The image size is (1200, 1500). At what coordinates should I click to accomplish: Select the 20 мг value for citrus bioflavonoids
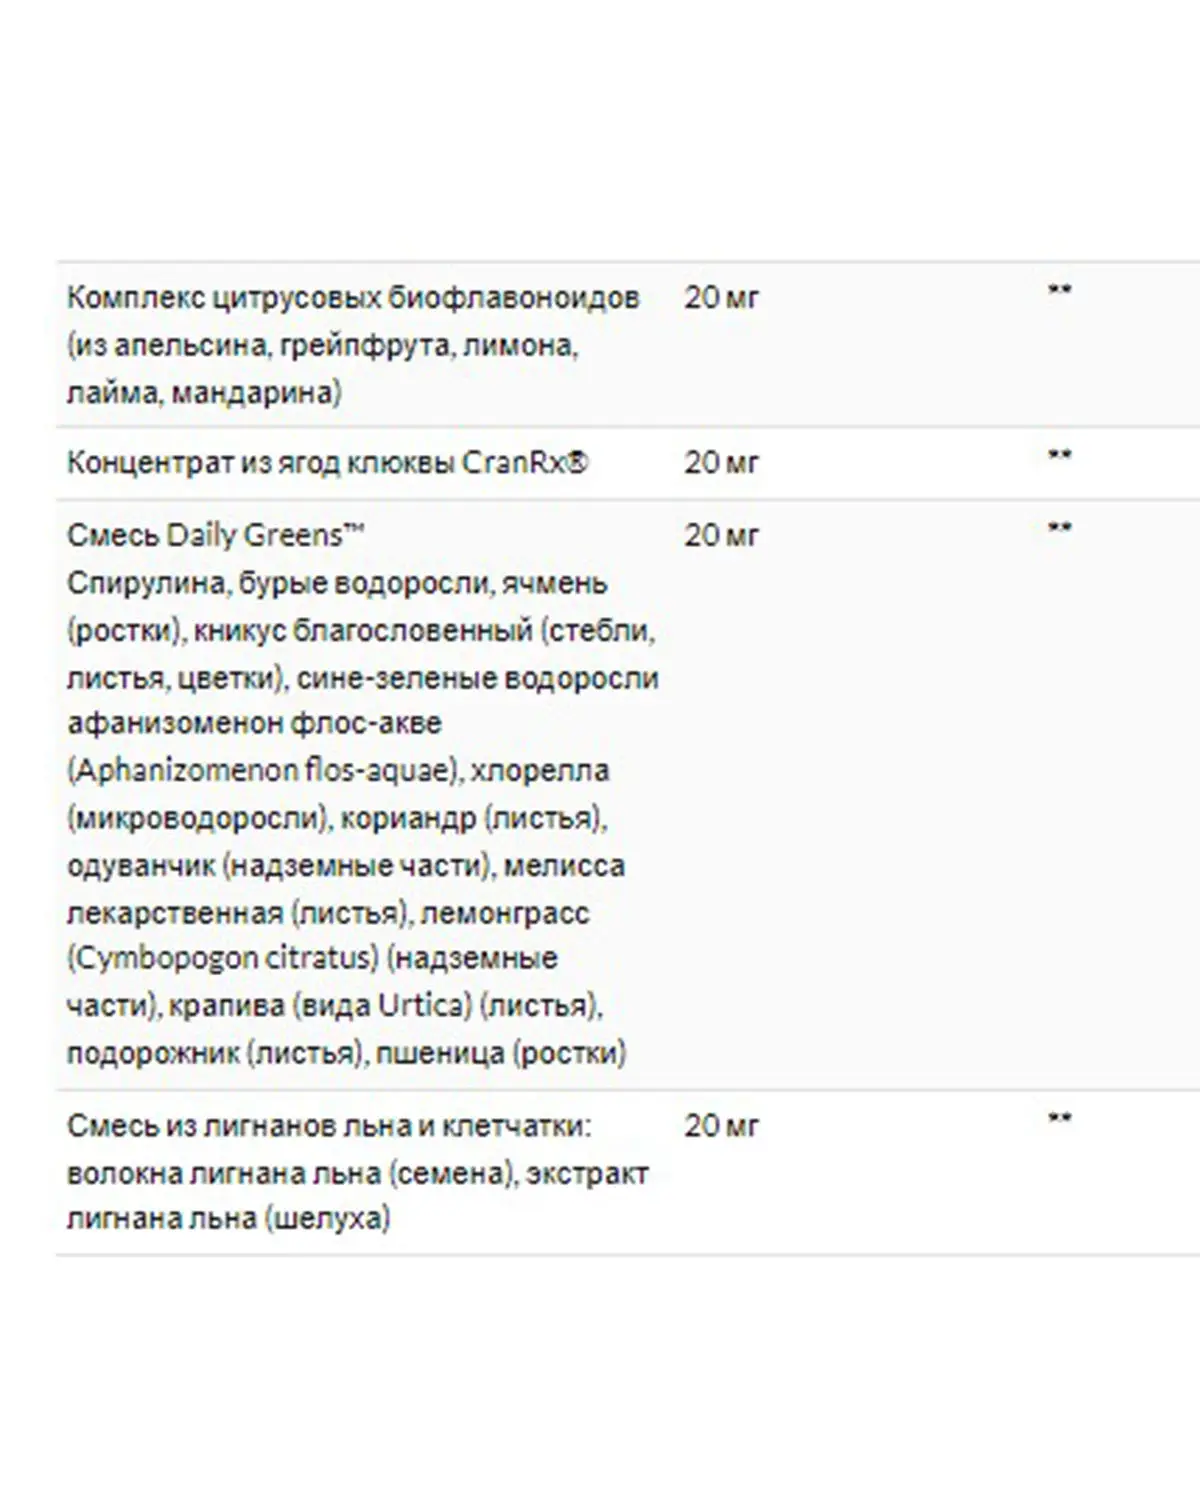(x=721, y=298)
